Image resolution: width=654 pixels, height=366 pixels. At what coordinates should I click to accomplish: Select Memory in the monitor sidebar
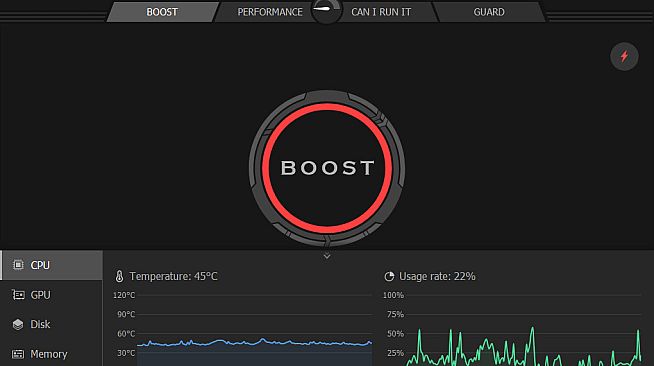pyautogui.click(x=51, y=354)
